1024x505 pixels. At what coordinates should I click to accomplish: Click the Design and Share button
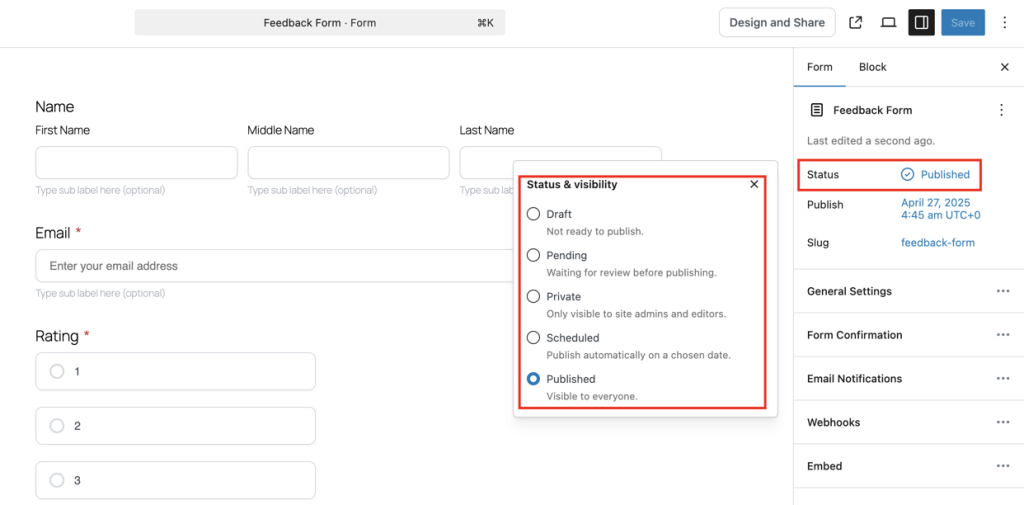(x=777, y=22)
